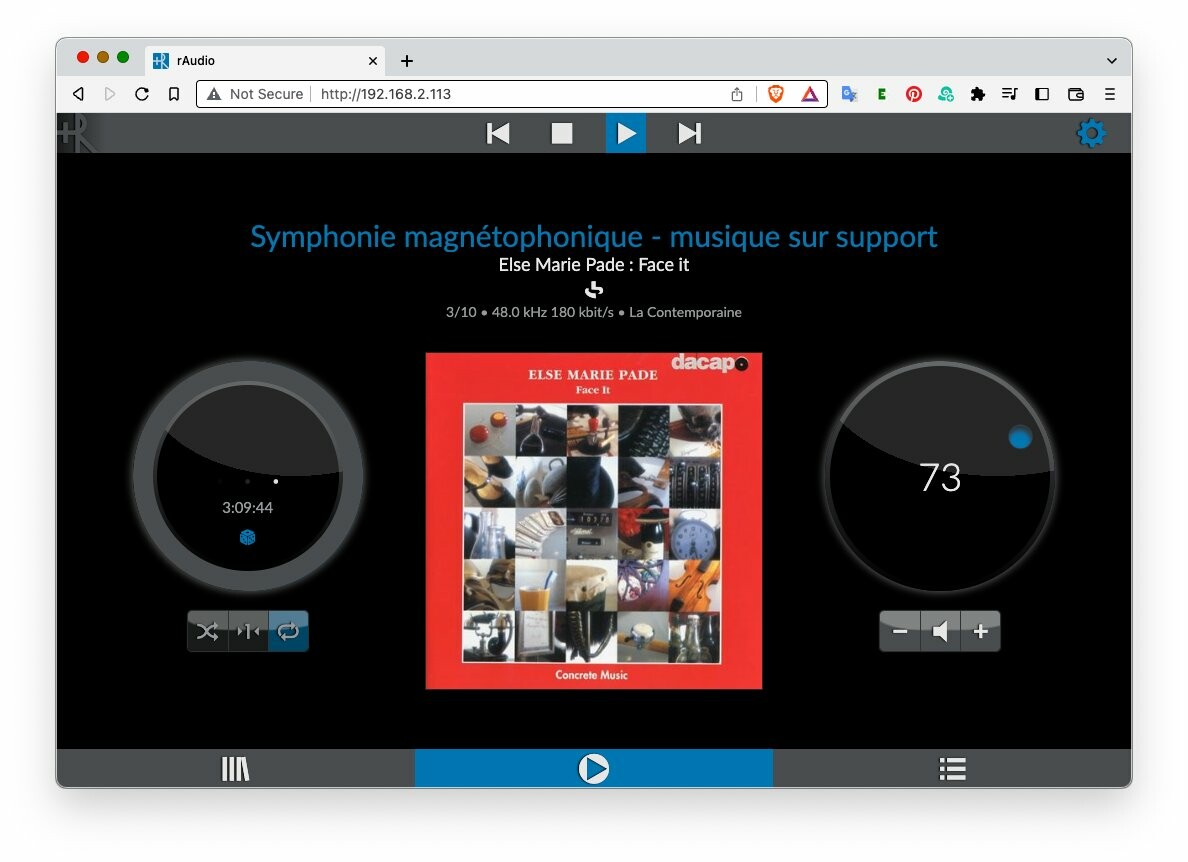The width and height of the screenshot is (1188, 862).
Task: Toggle single track playback mode
Action: [x=248, y=631]
